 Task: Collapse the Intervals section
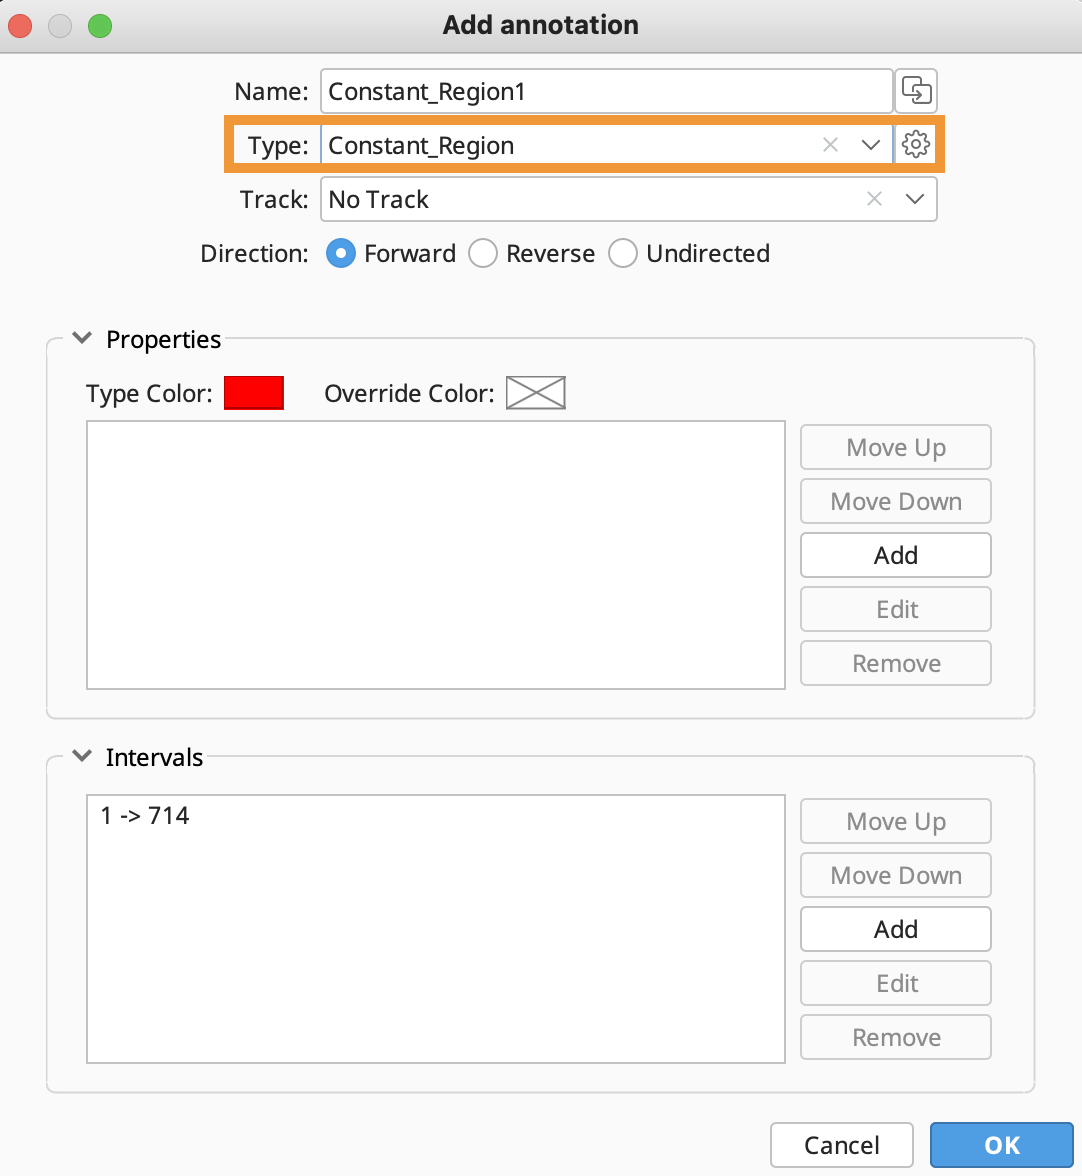[82, 756]
